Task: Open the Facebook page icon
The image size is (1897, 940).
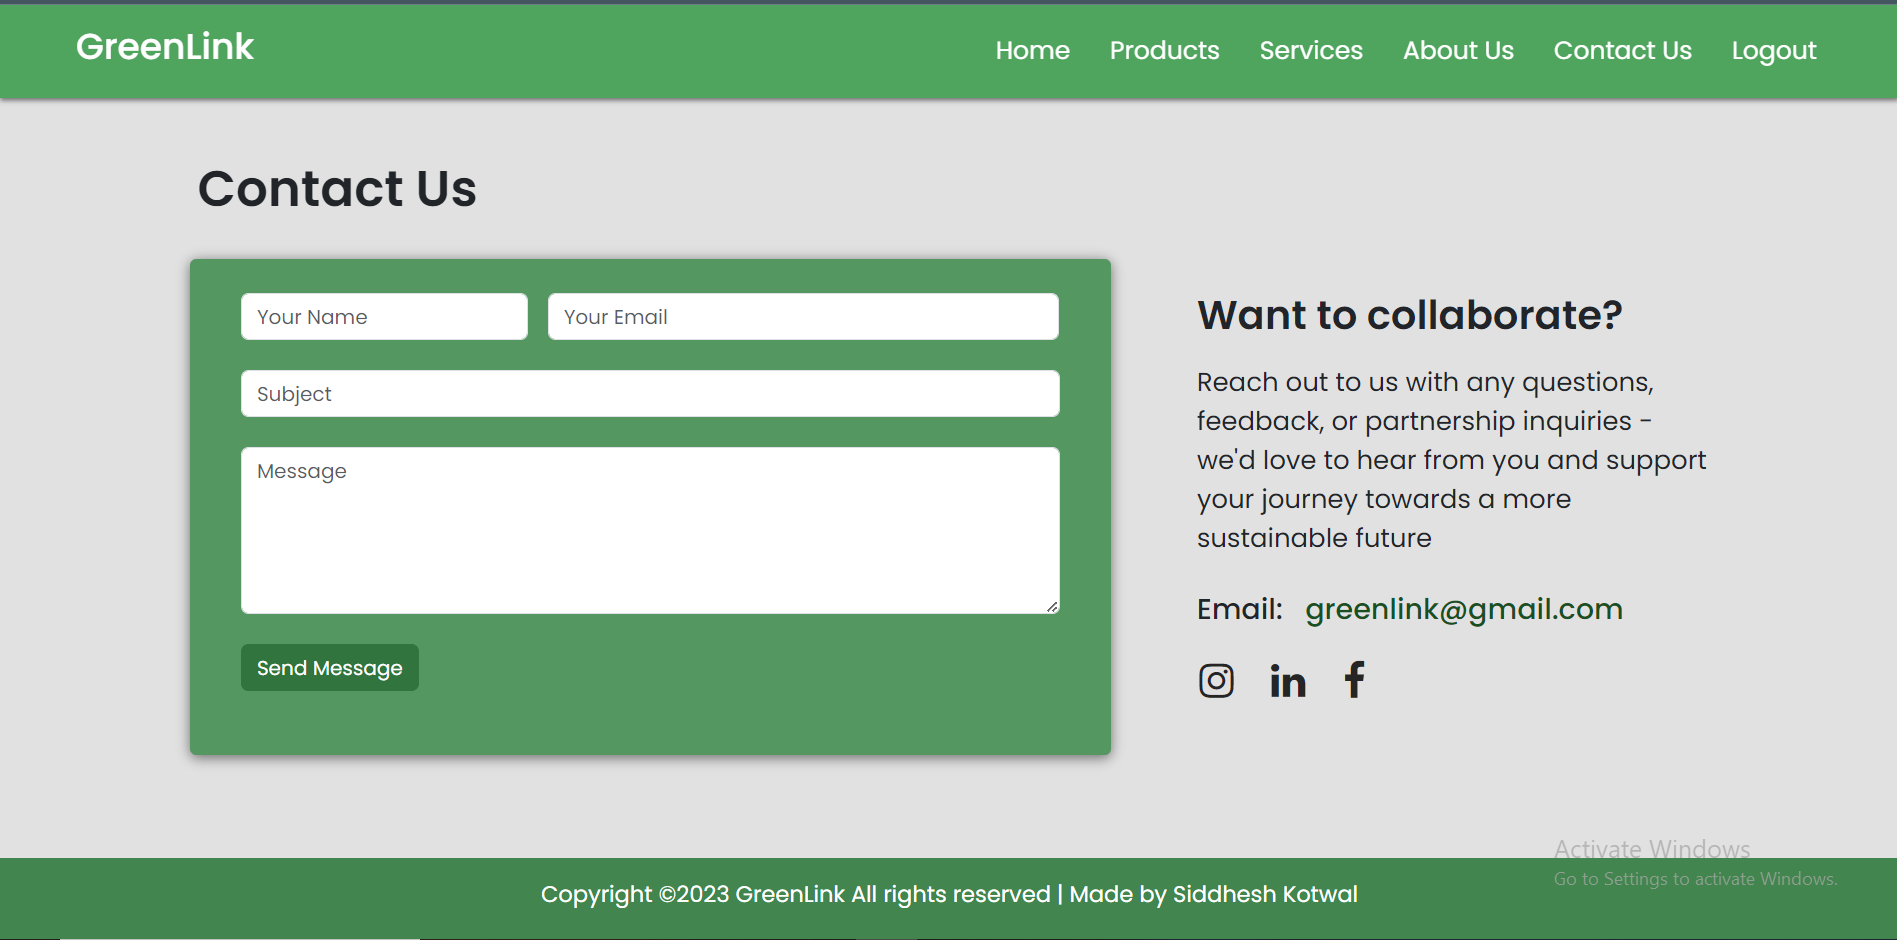Action: (x=1354, y=680)
